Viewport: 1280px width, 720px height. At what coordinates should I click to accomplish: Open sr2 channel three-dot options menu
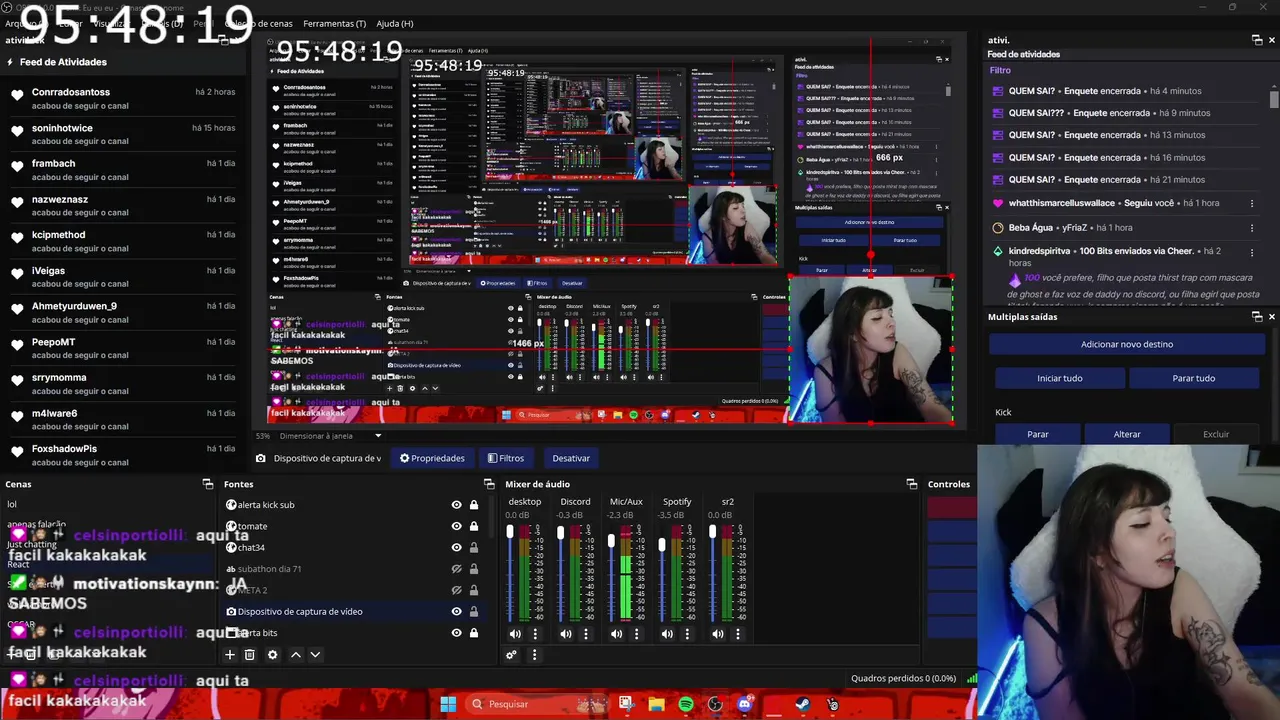738,634
